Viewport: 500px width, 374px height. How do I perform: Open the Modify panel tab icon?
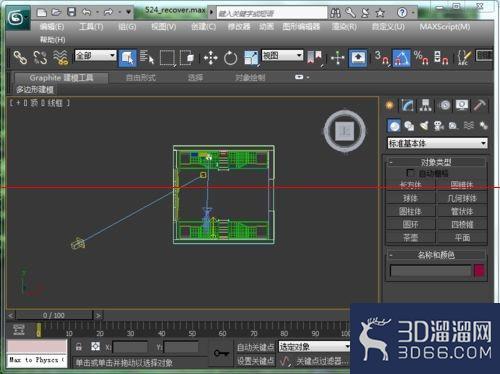407,105
